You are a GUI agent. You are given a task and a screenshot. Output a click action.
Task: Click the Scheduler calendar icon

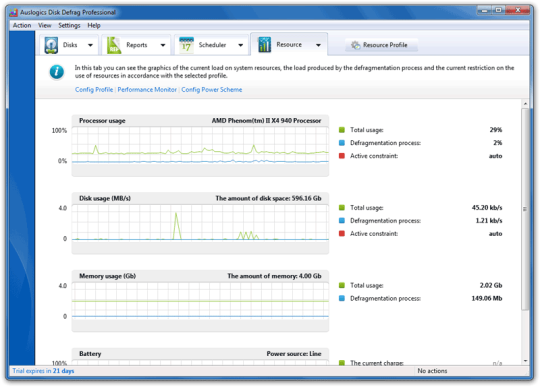186,45
